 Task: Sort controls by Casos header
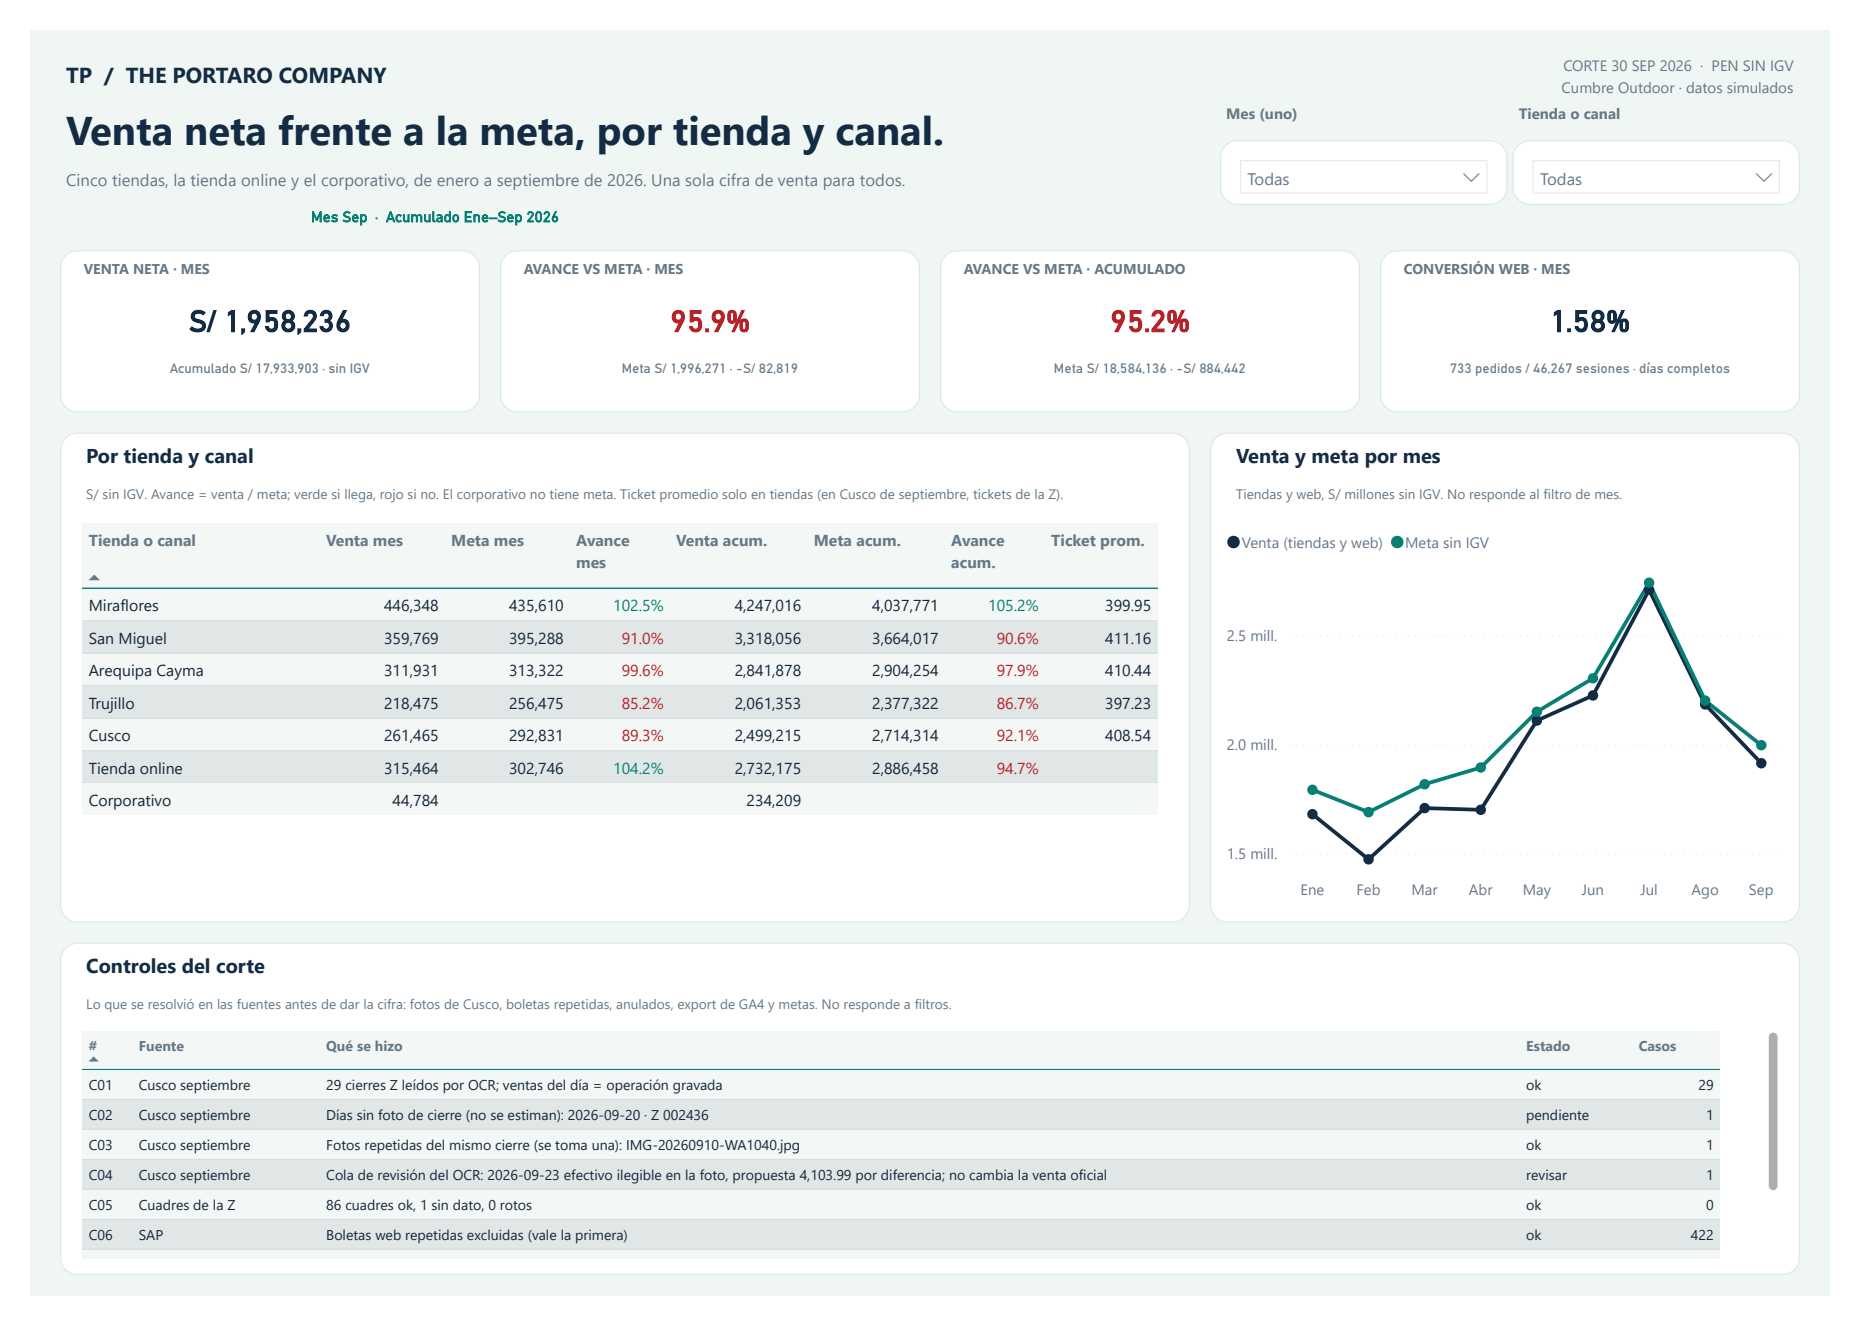pyautogui.click(x=1657, y=1046)
